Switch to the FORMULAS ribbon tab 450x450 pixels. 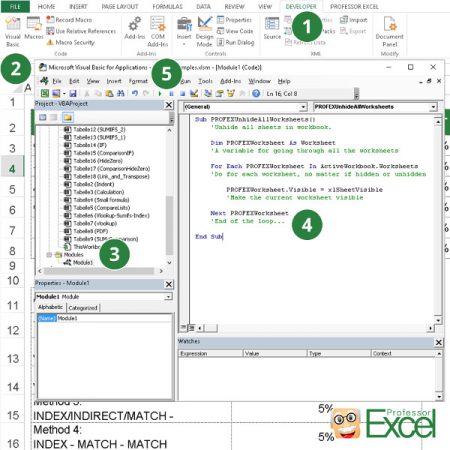[167, 7]
